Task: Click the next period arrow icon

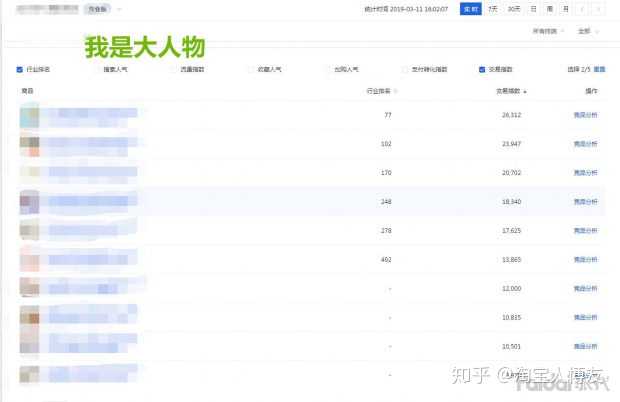Action: point(598,9)
